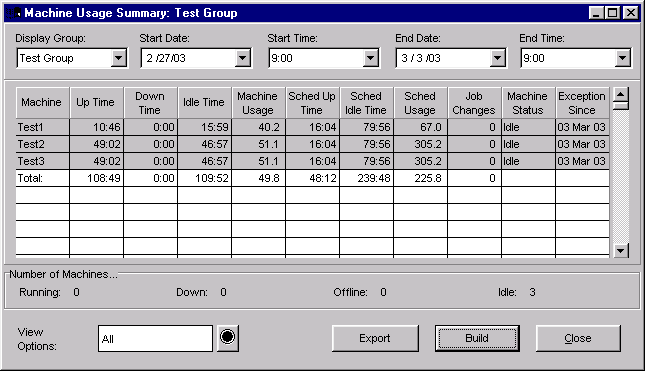Click total idle time value 109:52
The width and height of the screenshot is (645, 371).
(211, 179)
